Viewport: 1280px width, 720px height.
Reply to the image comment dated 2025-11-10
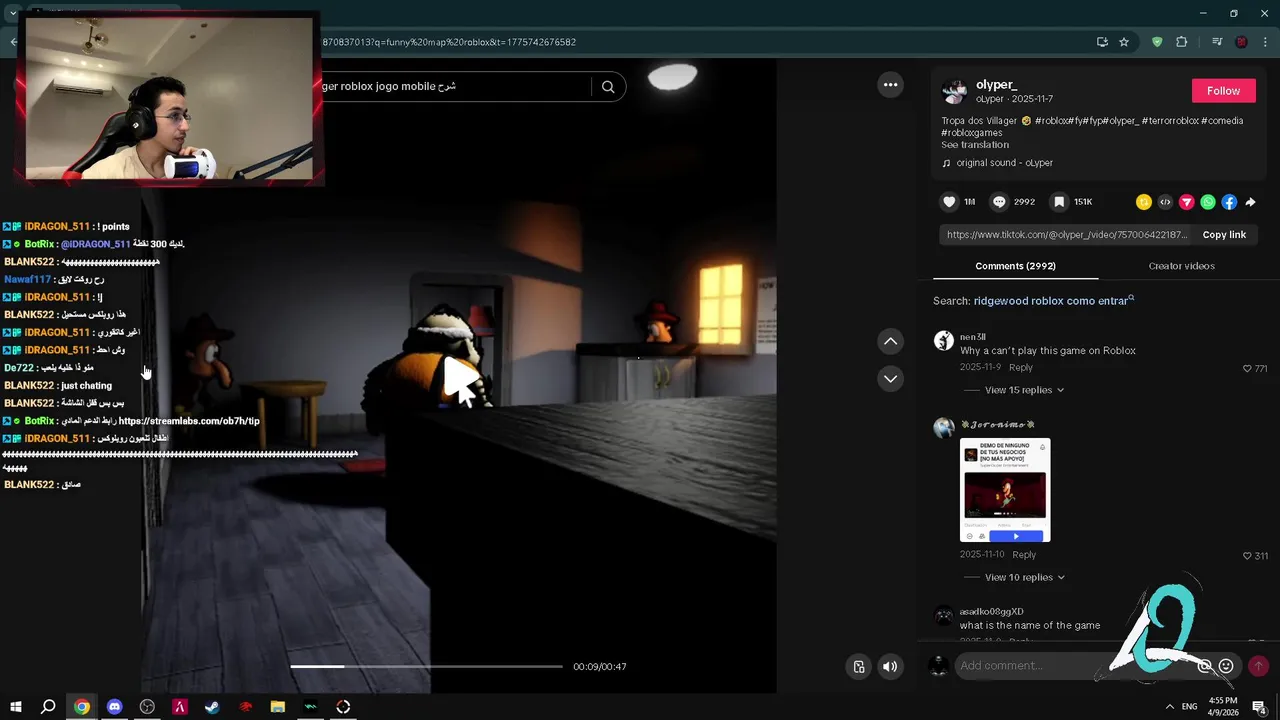pyautogui.click(x=1024, y=555)
